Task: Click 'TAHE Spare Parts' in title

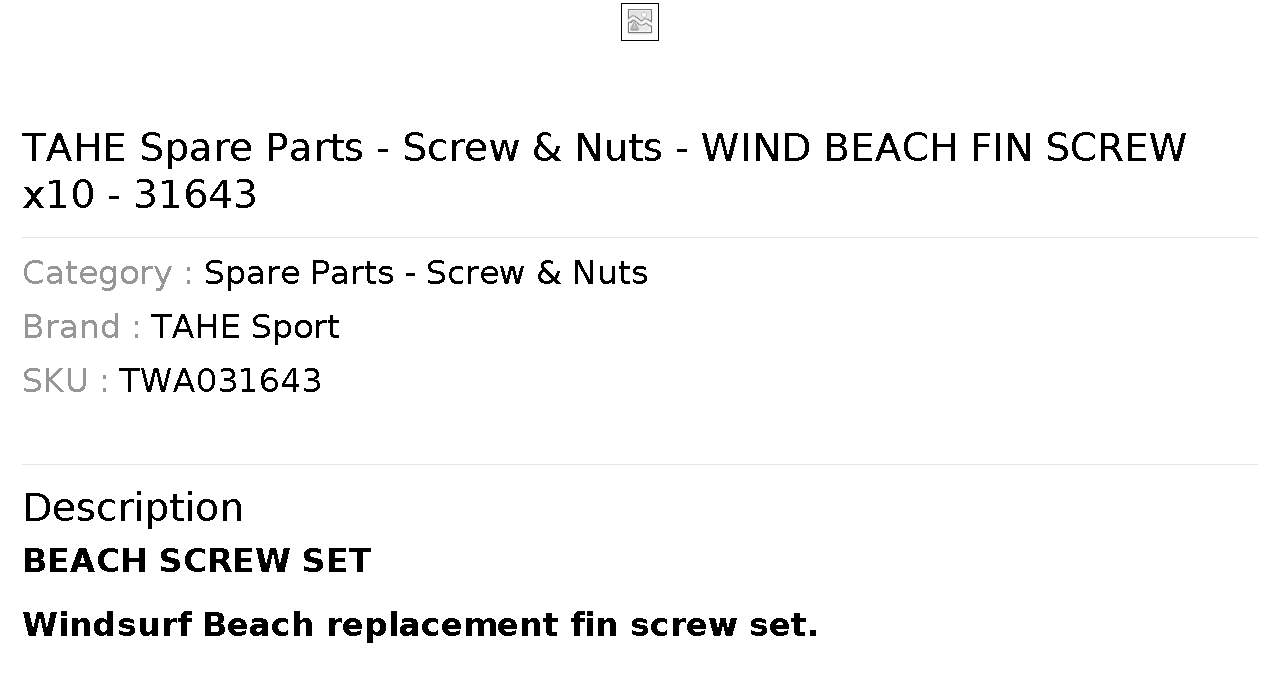Action: pyautogui.click(x=193, y=148)
